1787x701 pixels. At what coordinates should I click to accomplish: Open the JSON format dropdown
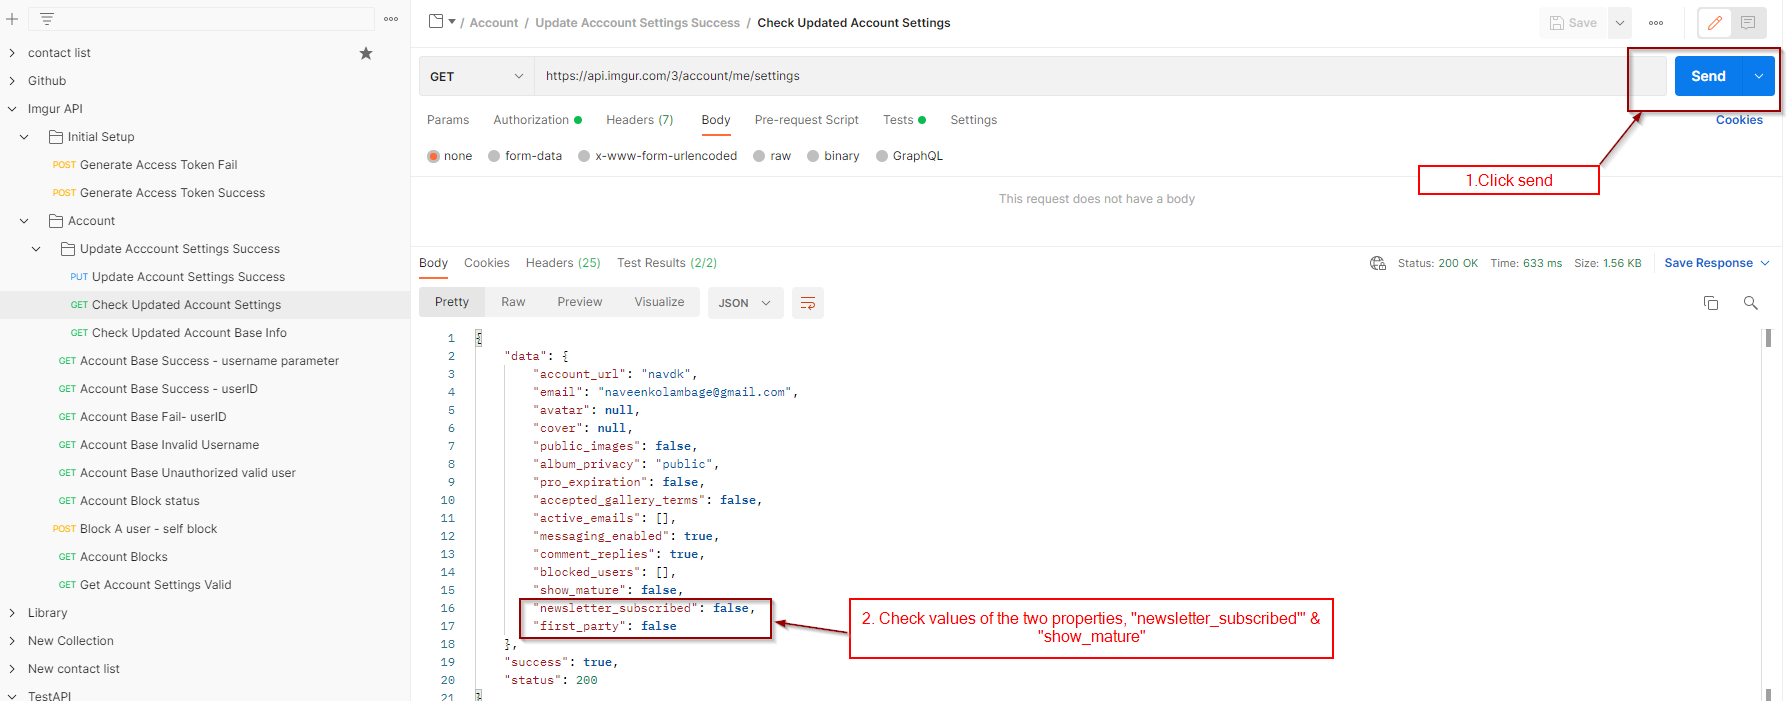point(745,303)
